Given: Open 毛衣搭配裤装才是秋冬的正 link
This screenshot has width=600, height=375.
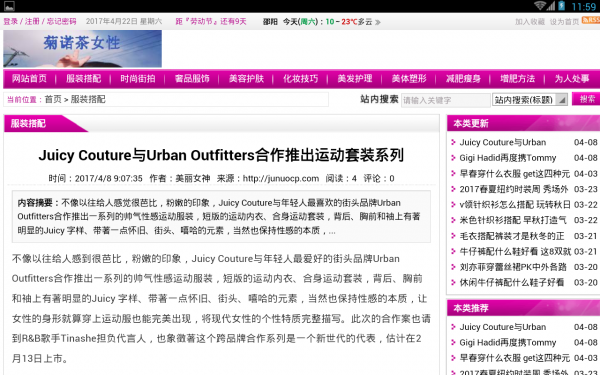Looking at the screenshot, I should pyautogui.click(x=512, y=236).
